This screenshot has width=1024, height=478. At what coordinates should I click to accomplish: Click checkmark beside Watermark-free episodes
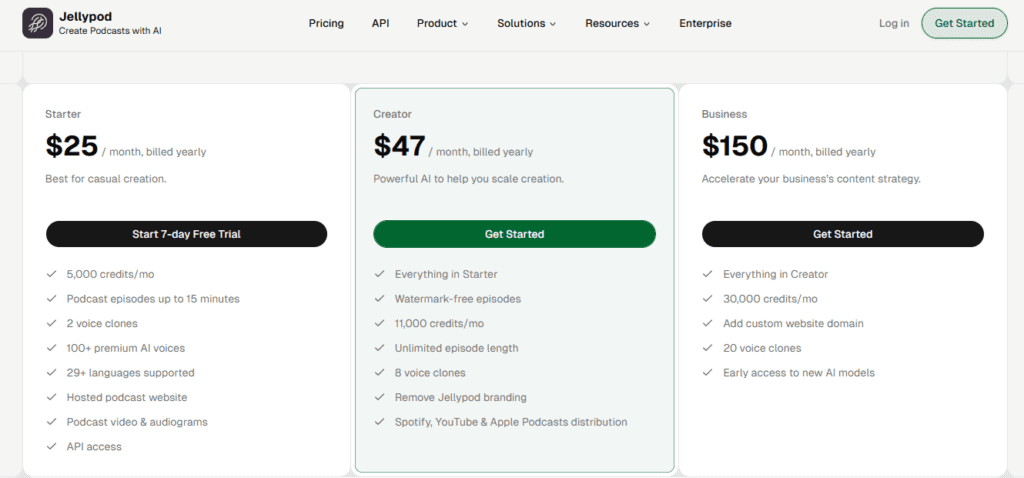coord(379,299)
